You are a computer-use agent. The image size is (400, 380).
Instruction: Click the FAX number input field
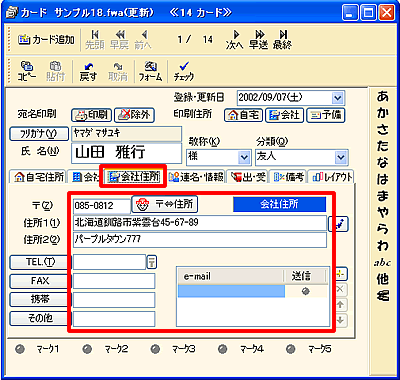tap(114, 281)
